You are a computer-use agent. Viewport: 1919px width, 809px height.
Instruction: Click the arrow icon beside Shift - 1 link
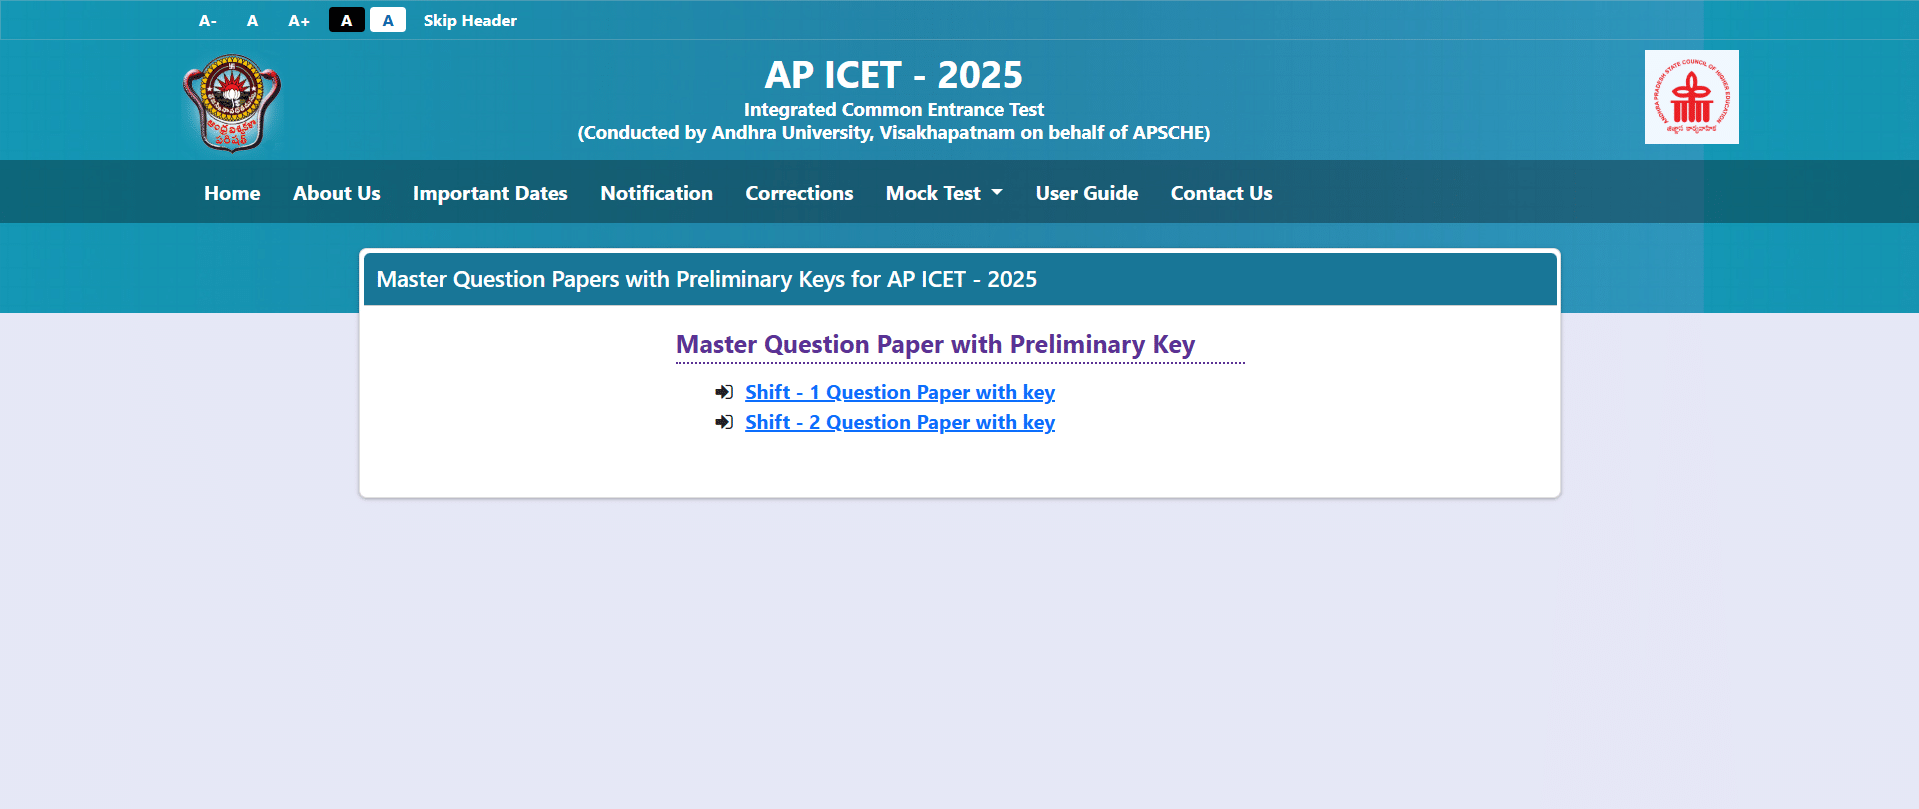(724, 392)
